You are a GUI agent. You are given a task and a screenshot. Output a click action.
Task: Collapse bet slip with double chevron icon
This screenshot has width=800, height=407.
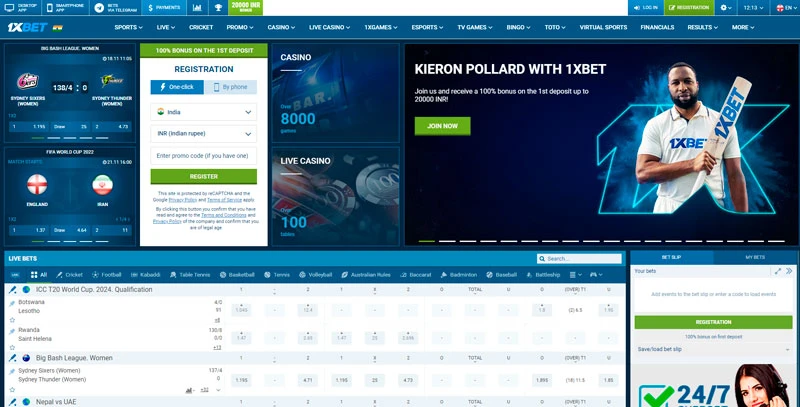(x=789, y=271)
